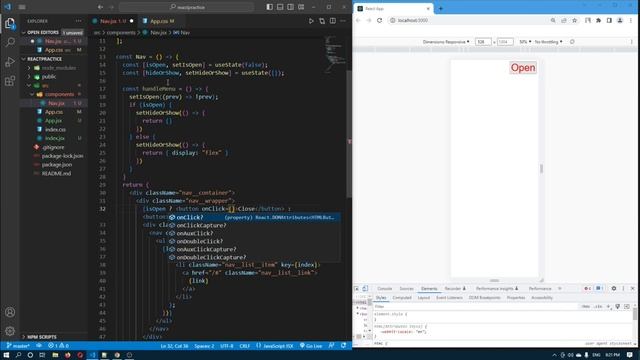Select onClickCapture? autocomplete suggestion

point(254,225)
